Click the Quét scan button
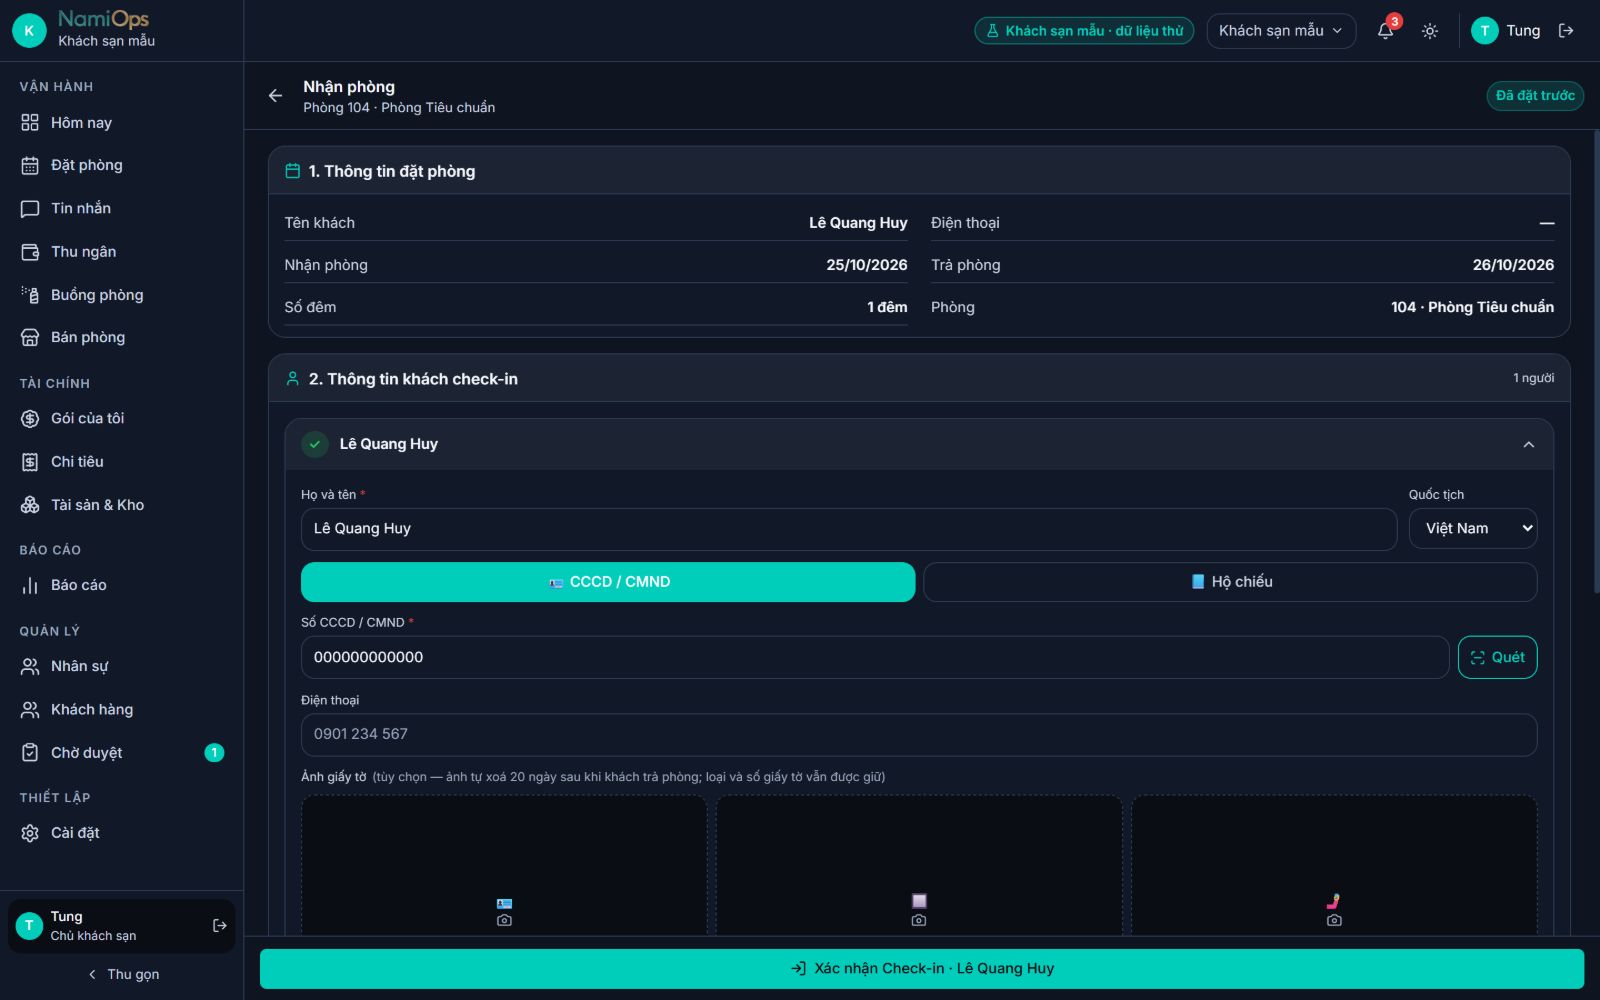Image resolution: width=1600 pixels, height=1000 pixels. click(1497, 657)
